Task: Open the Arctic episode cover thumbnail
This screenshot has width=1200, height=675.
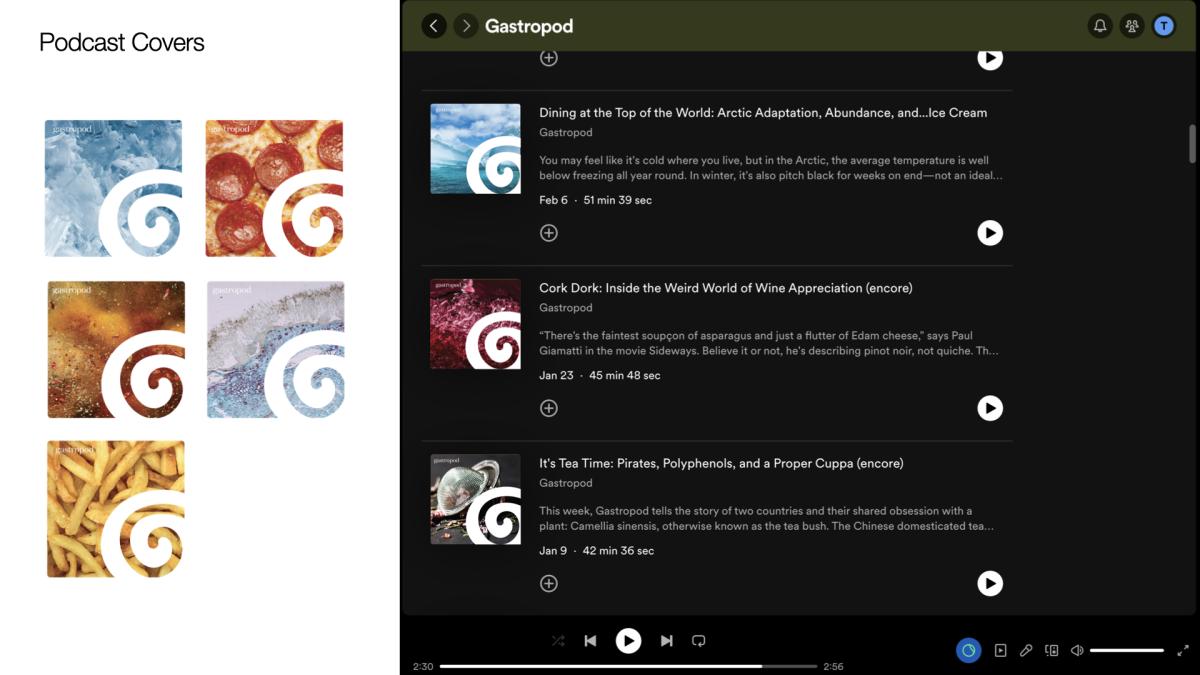Action: click(x=475, y=149)
